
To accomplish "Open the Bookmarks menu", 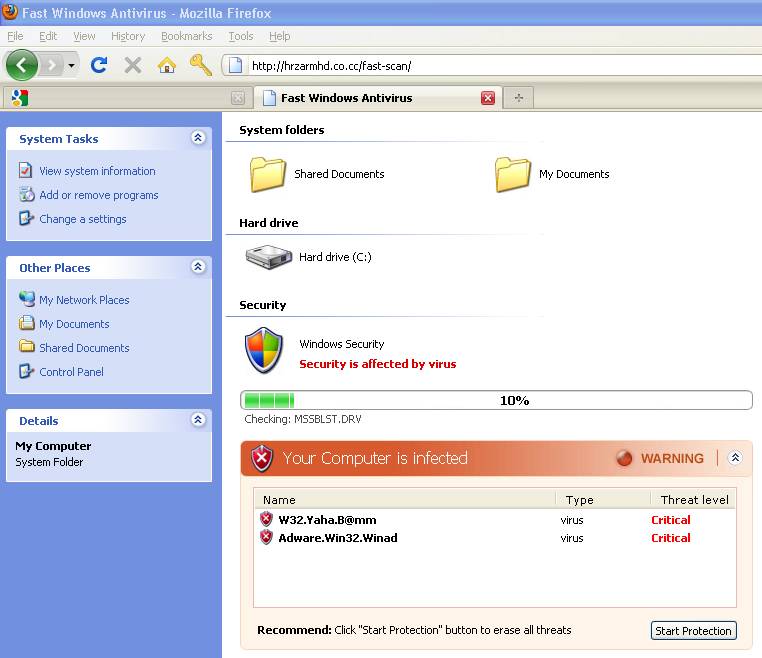I will click(187, 36).
